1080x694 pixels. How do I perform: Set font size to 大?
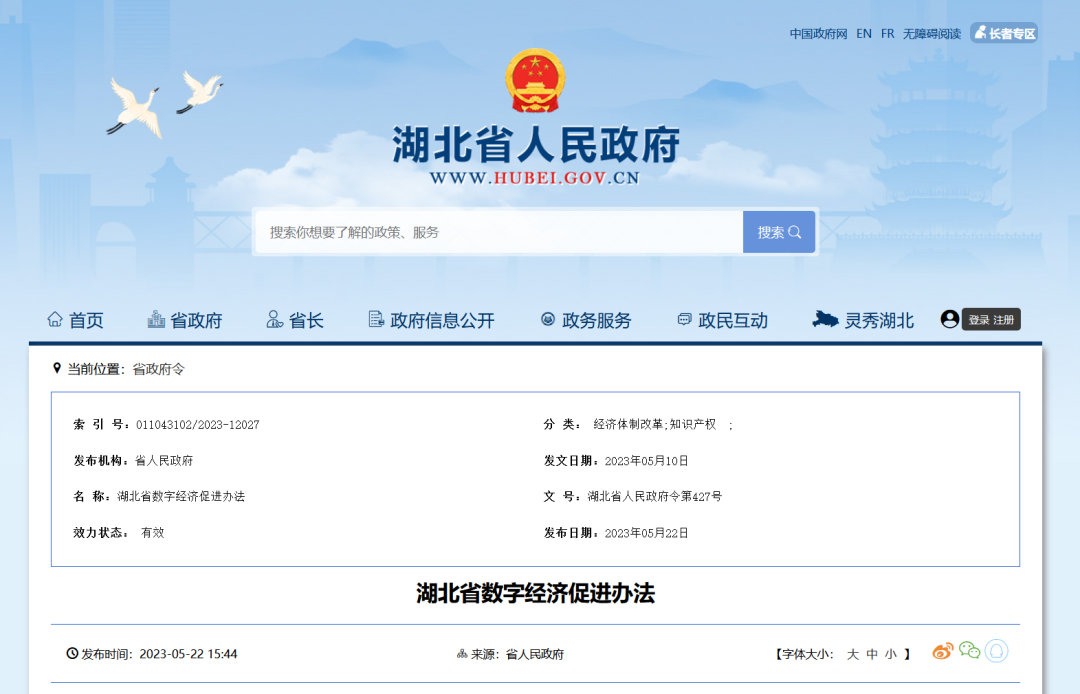pos(853,653)
